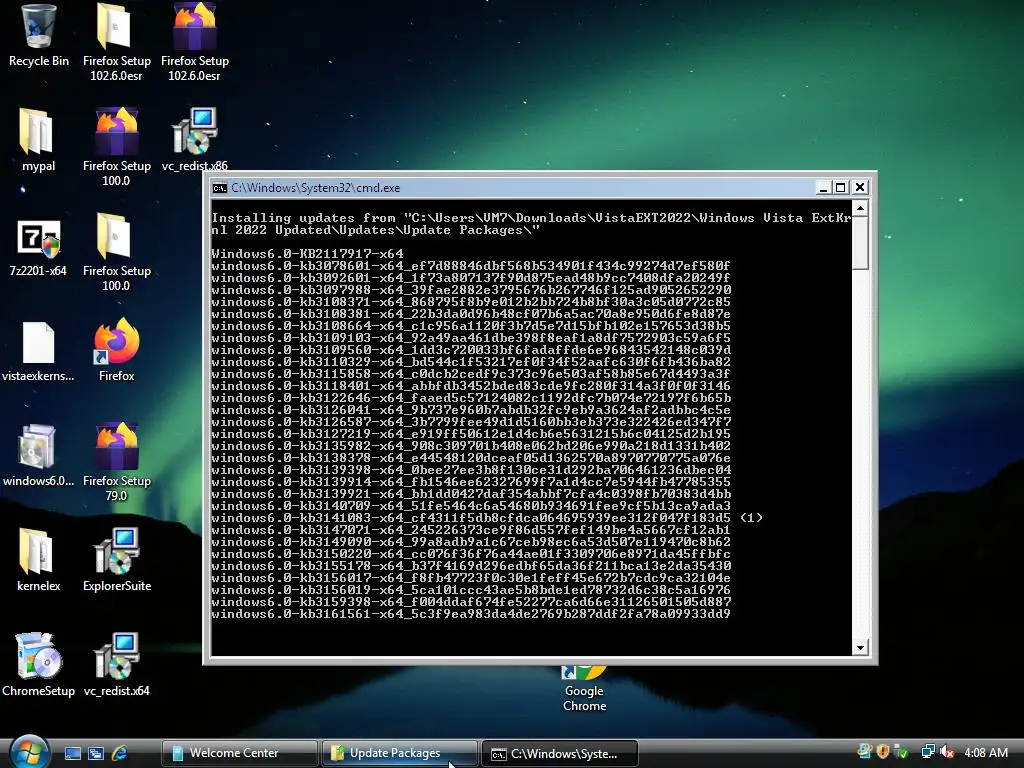Click the Windows6.0-KB2117917-x64 line
The image size is (1024, 768).
tap(307, 253)
